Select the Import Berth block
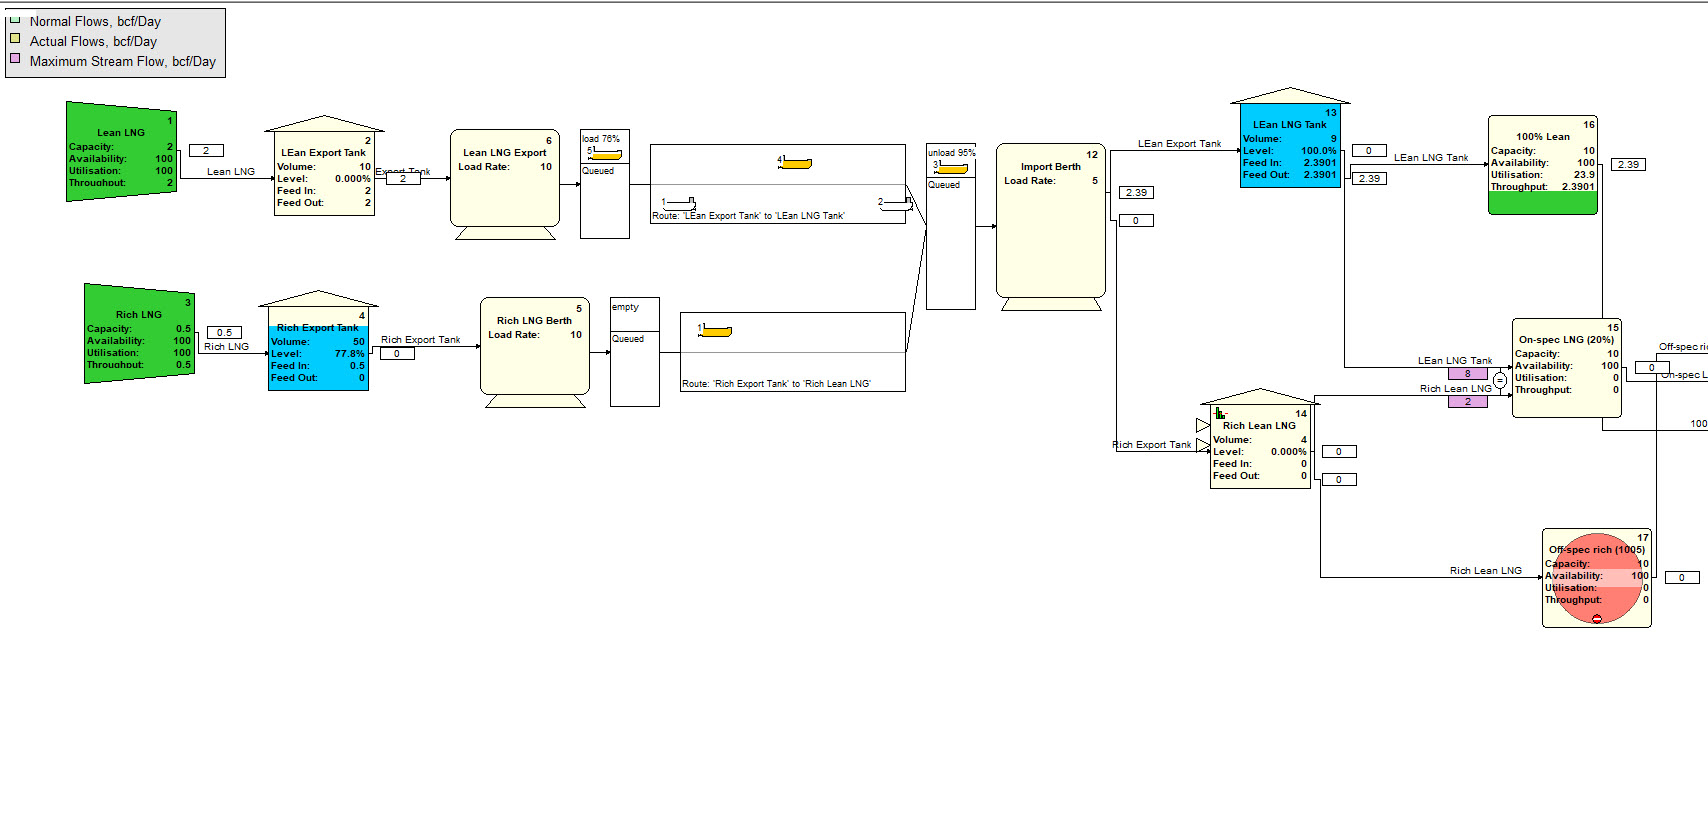Screen dimensions: 1708x814 (x=1050, y=220)
